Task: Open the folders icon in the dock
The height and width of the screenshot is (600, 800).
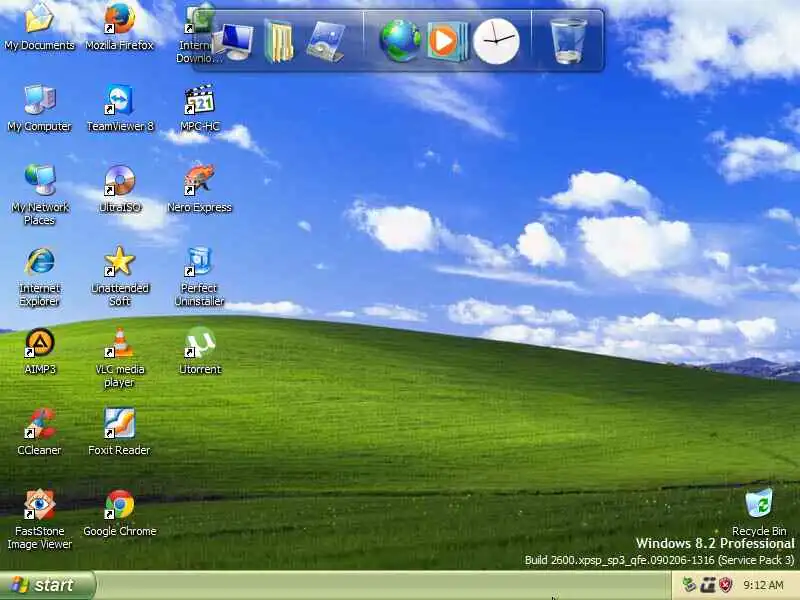Action: [x=279, y=42]
